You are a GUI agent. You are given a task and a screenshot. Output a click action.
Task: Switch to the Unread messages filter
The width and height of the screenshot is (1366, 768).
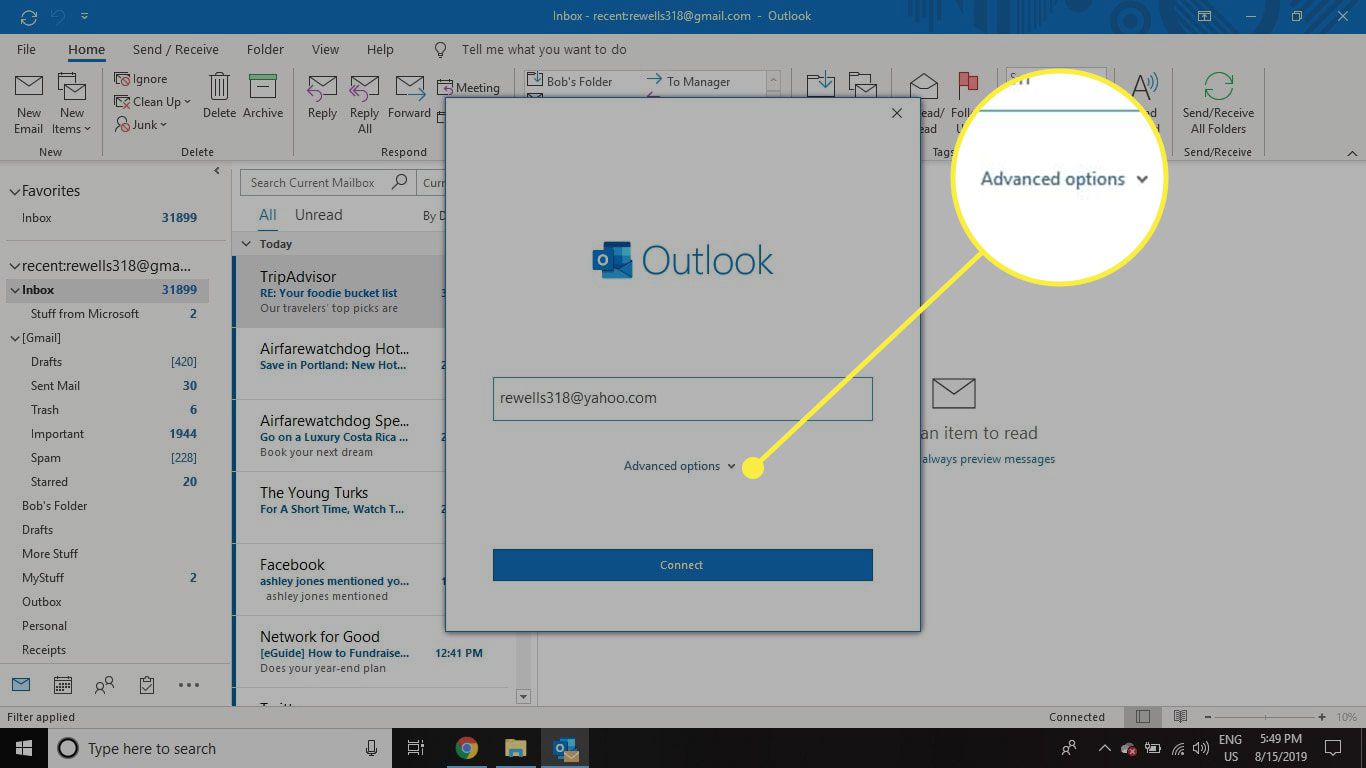(318, 215)
